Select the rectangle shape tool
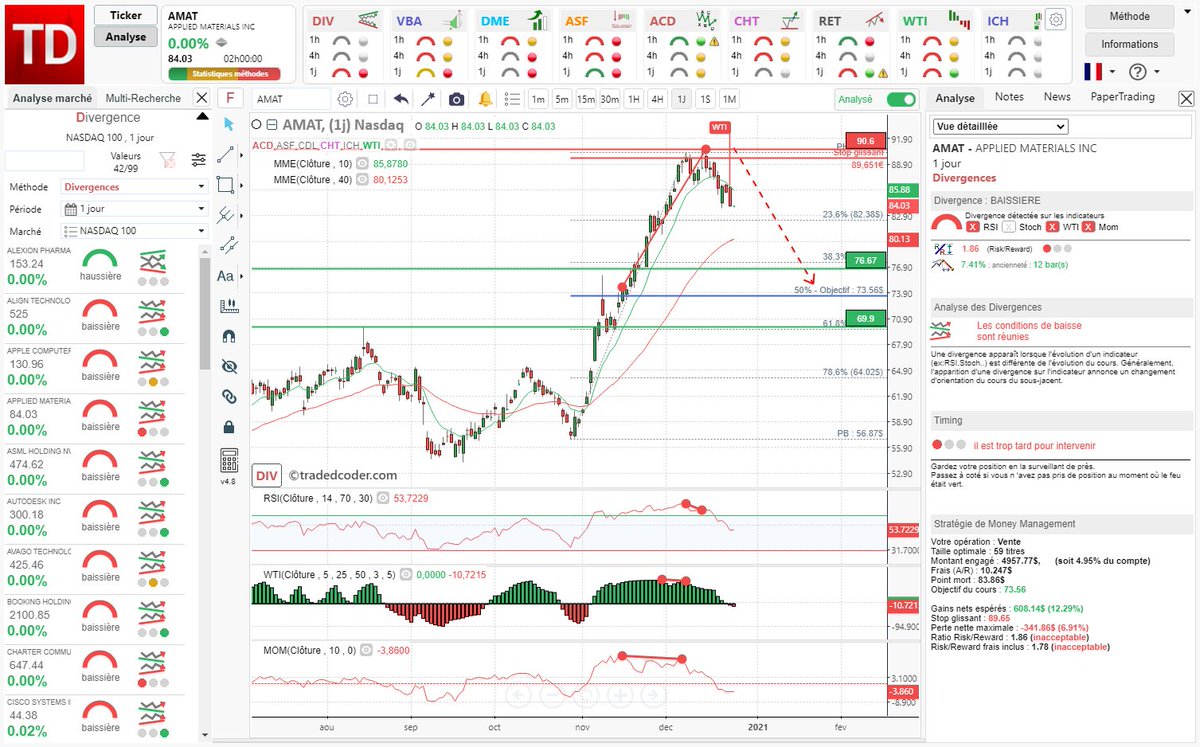Screen dimensions: 1200x747 (x=226, y=185)
